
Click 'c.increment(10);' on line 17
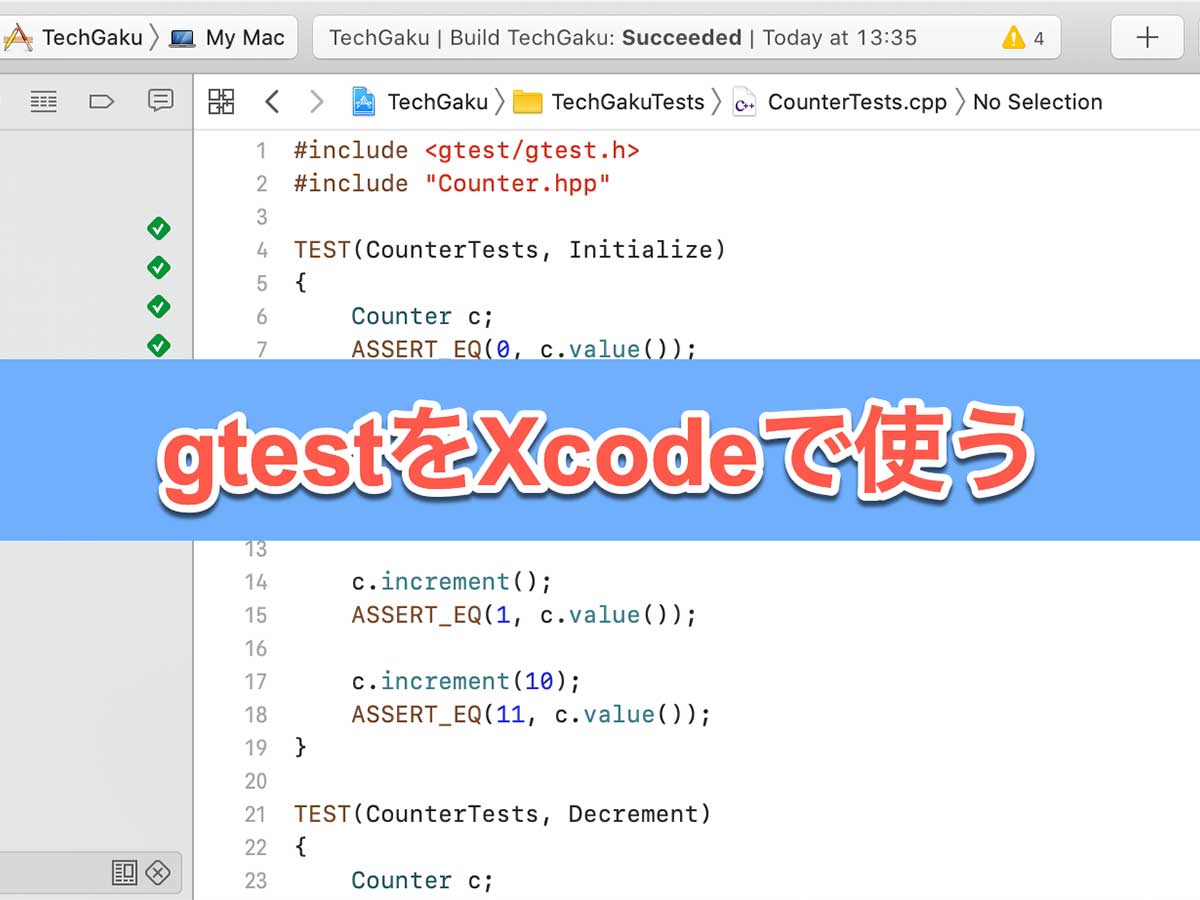[466, 682]
